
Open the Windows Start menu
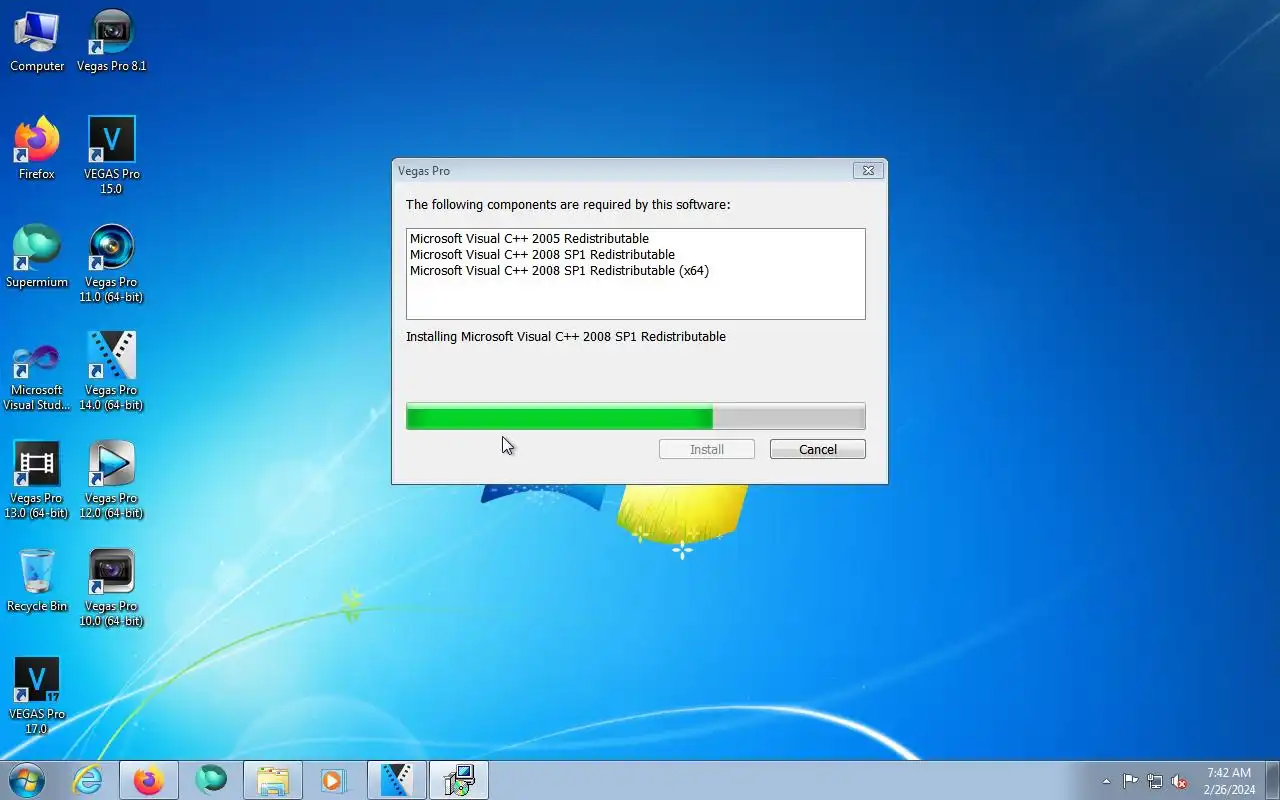click(26, 780)
